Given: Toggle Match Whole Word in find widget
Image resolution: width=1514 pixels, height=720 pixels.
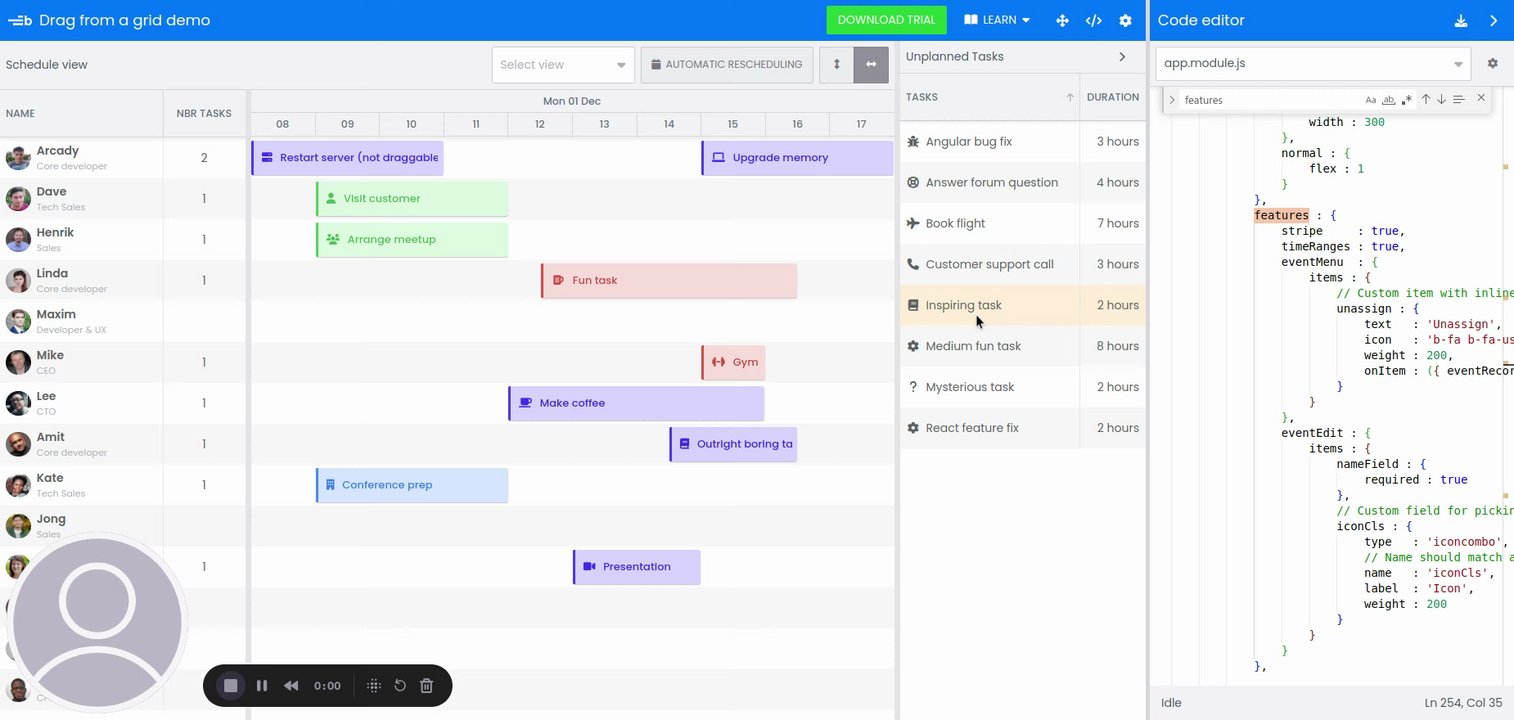Looking at the screenshot, I should (1388, 100).
